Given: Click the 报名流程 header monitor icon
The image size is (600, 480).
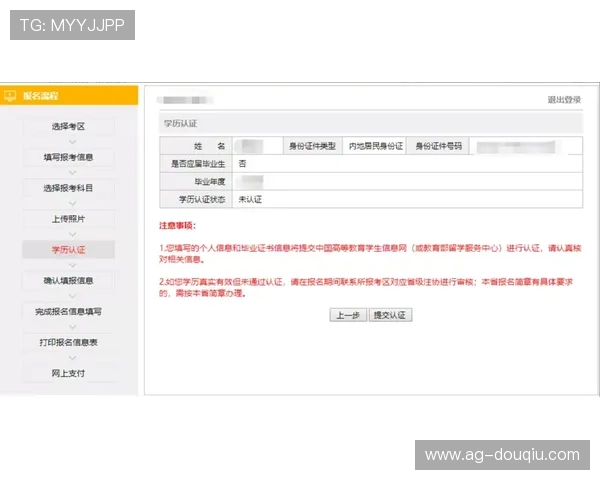Looking at the screenshot, I should pyautogui.click(x=10, y=95).
